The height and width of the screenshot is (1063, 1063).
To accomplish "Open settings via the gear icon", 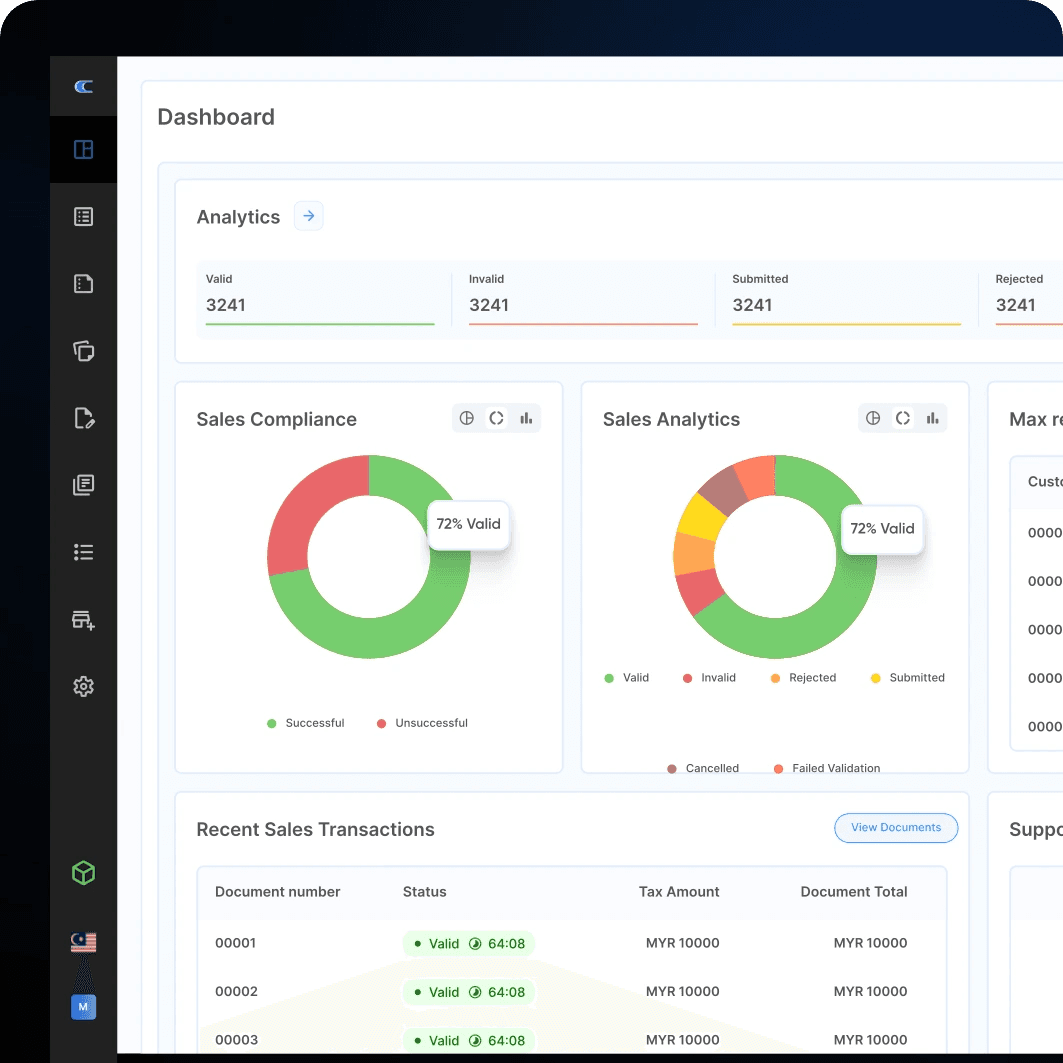I will click(84, 686).
